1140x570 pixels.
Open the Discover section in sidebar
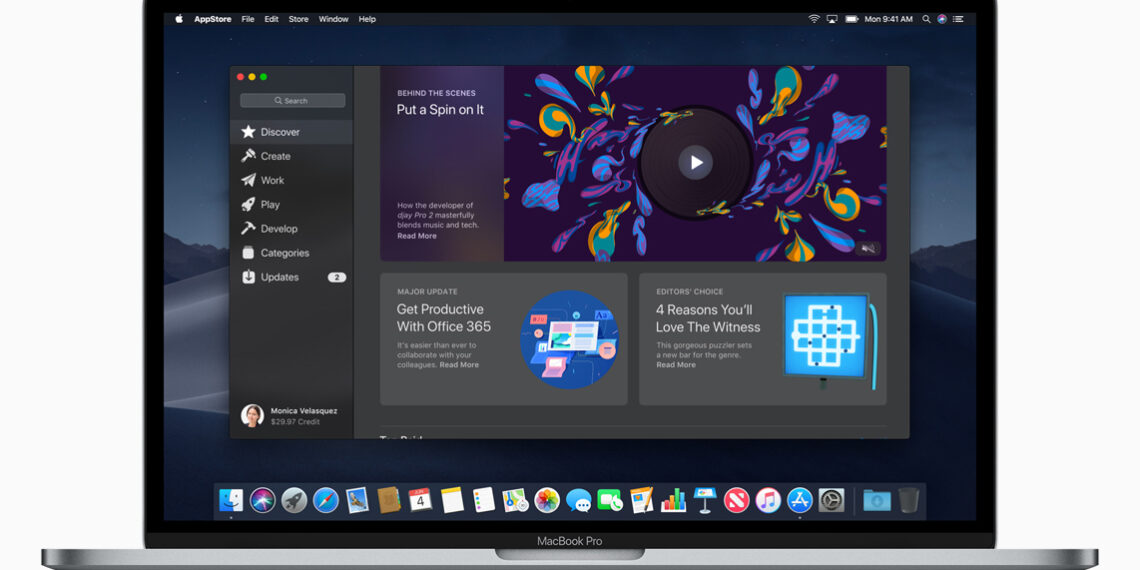279,132
